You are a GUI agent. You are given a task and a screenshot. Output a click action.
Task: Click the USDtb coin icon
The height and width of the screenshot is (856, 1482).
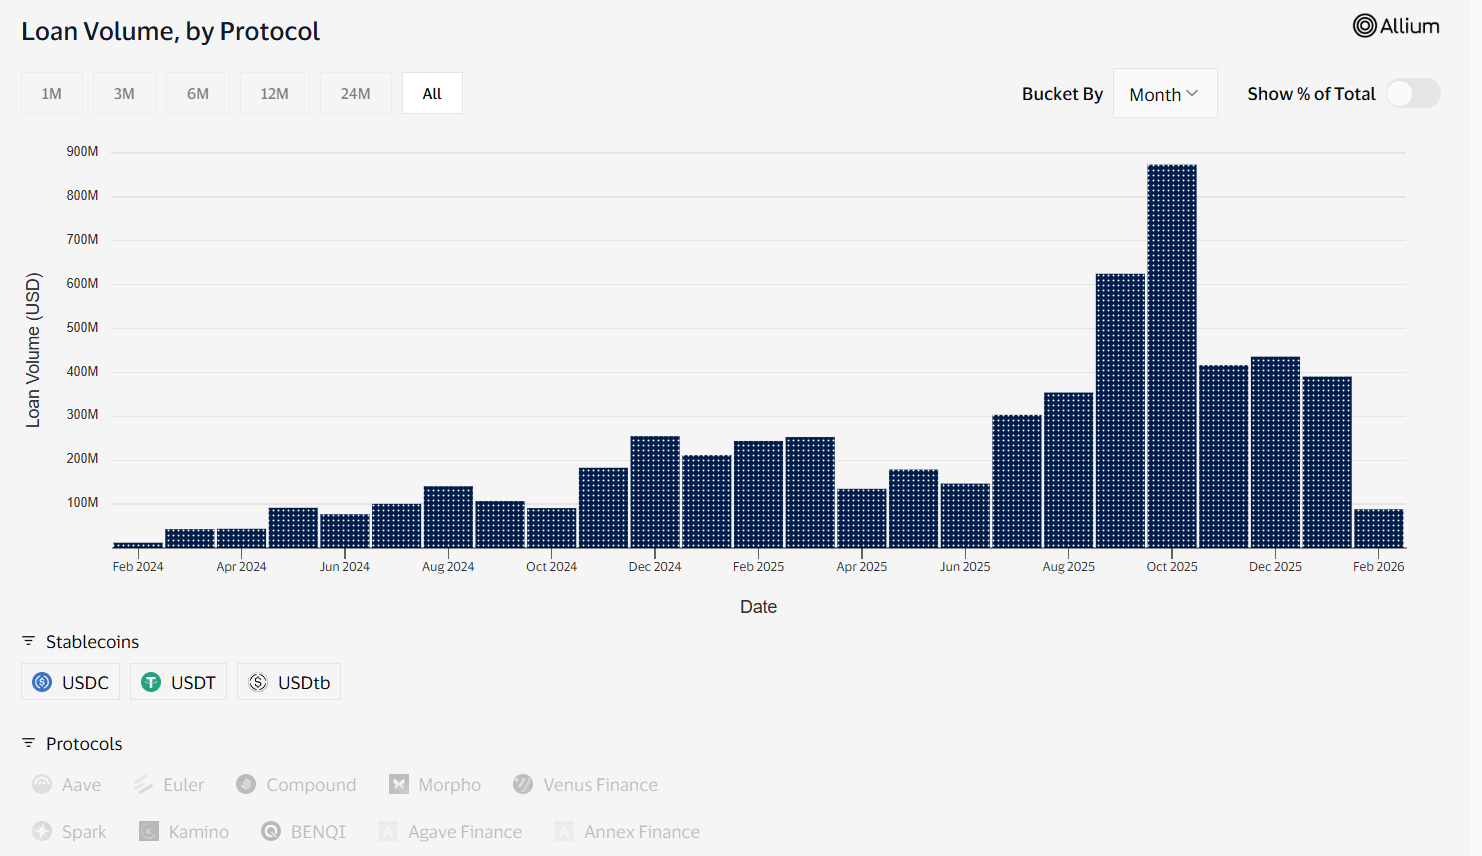tap(258, 681)
